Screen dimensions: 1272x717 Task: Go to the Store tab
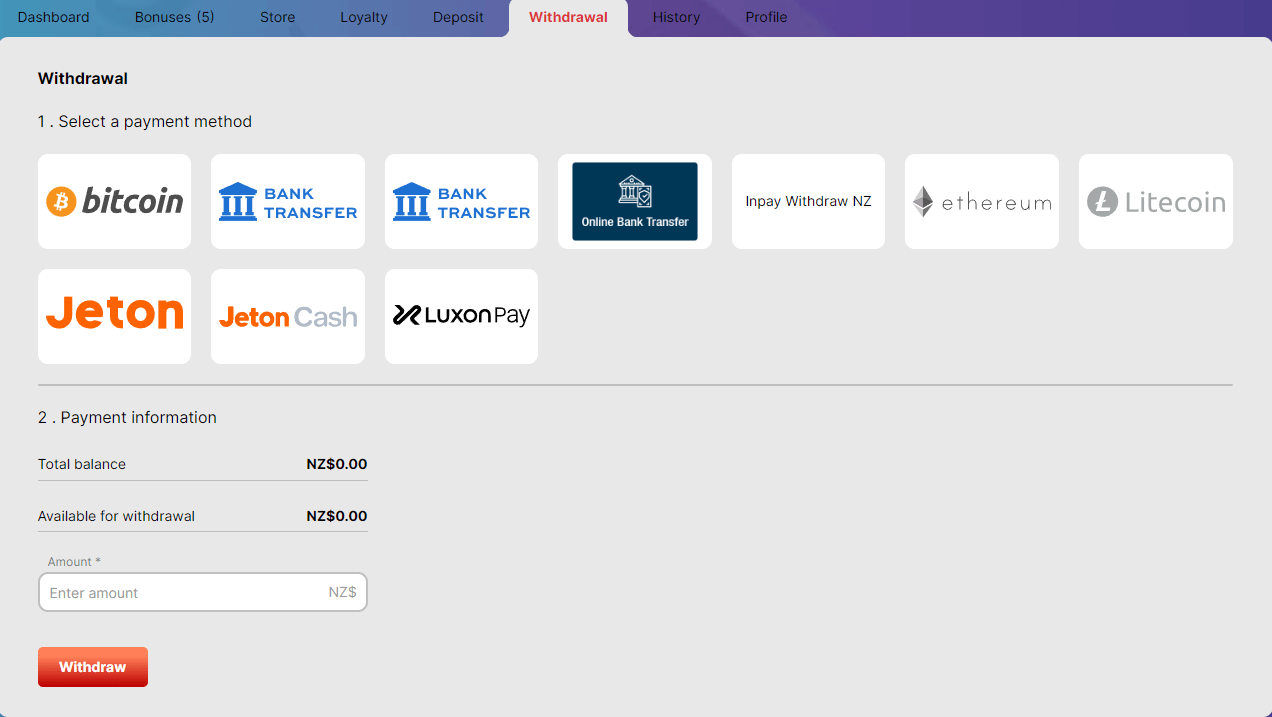point(278,17)
